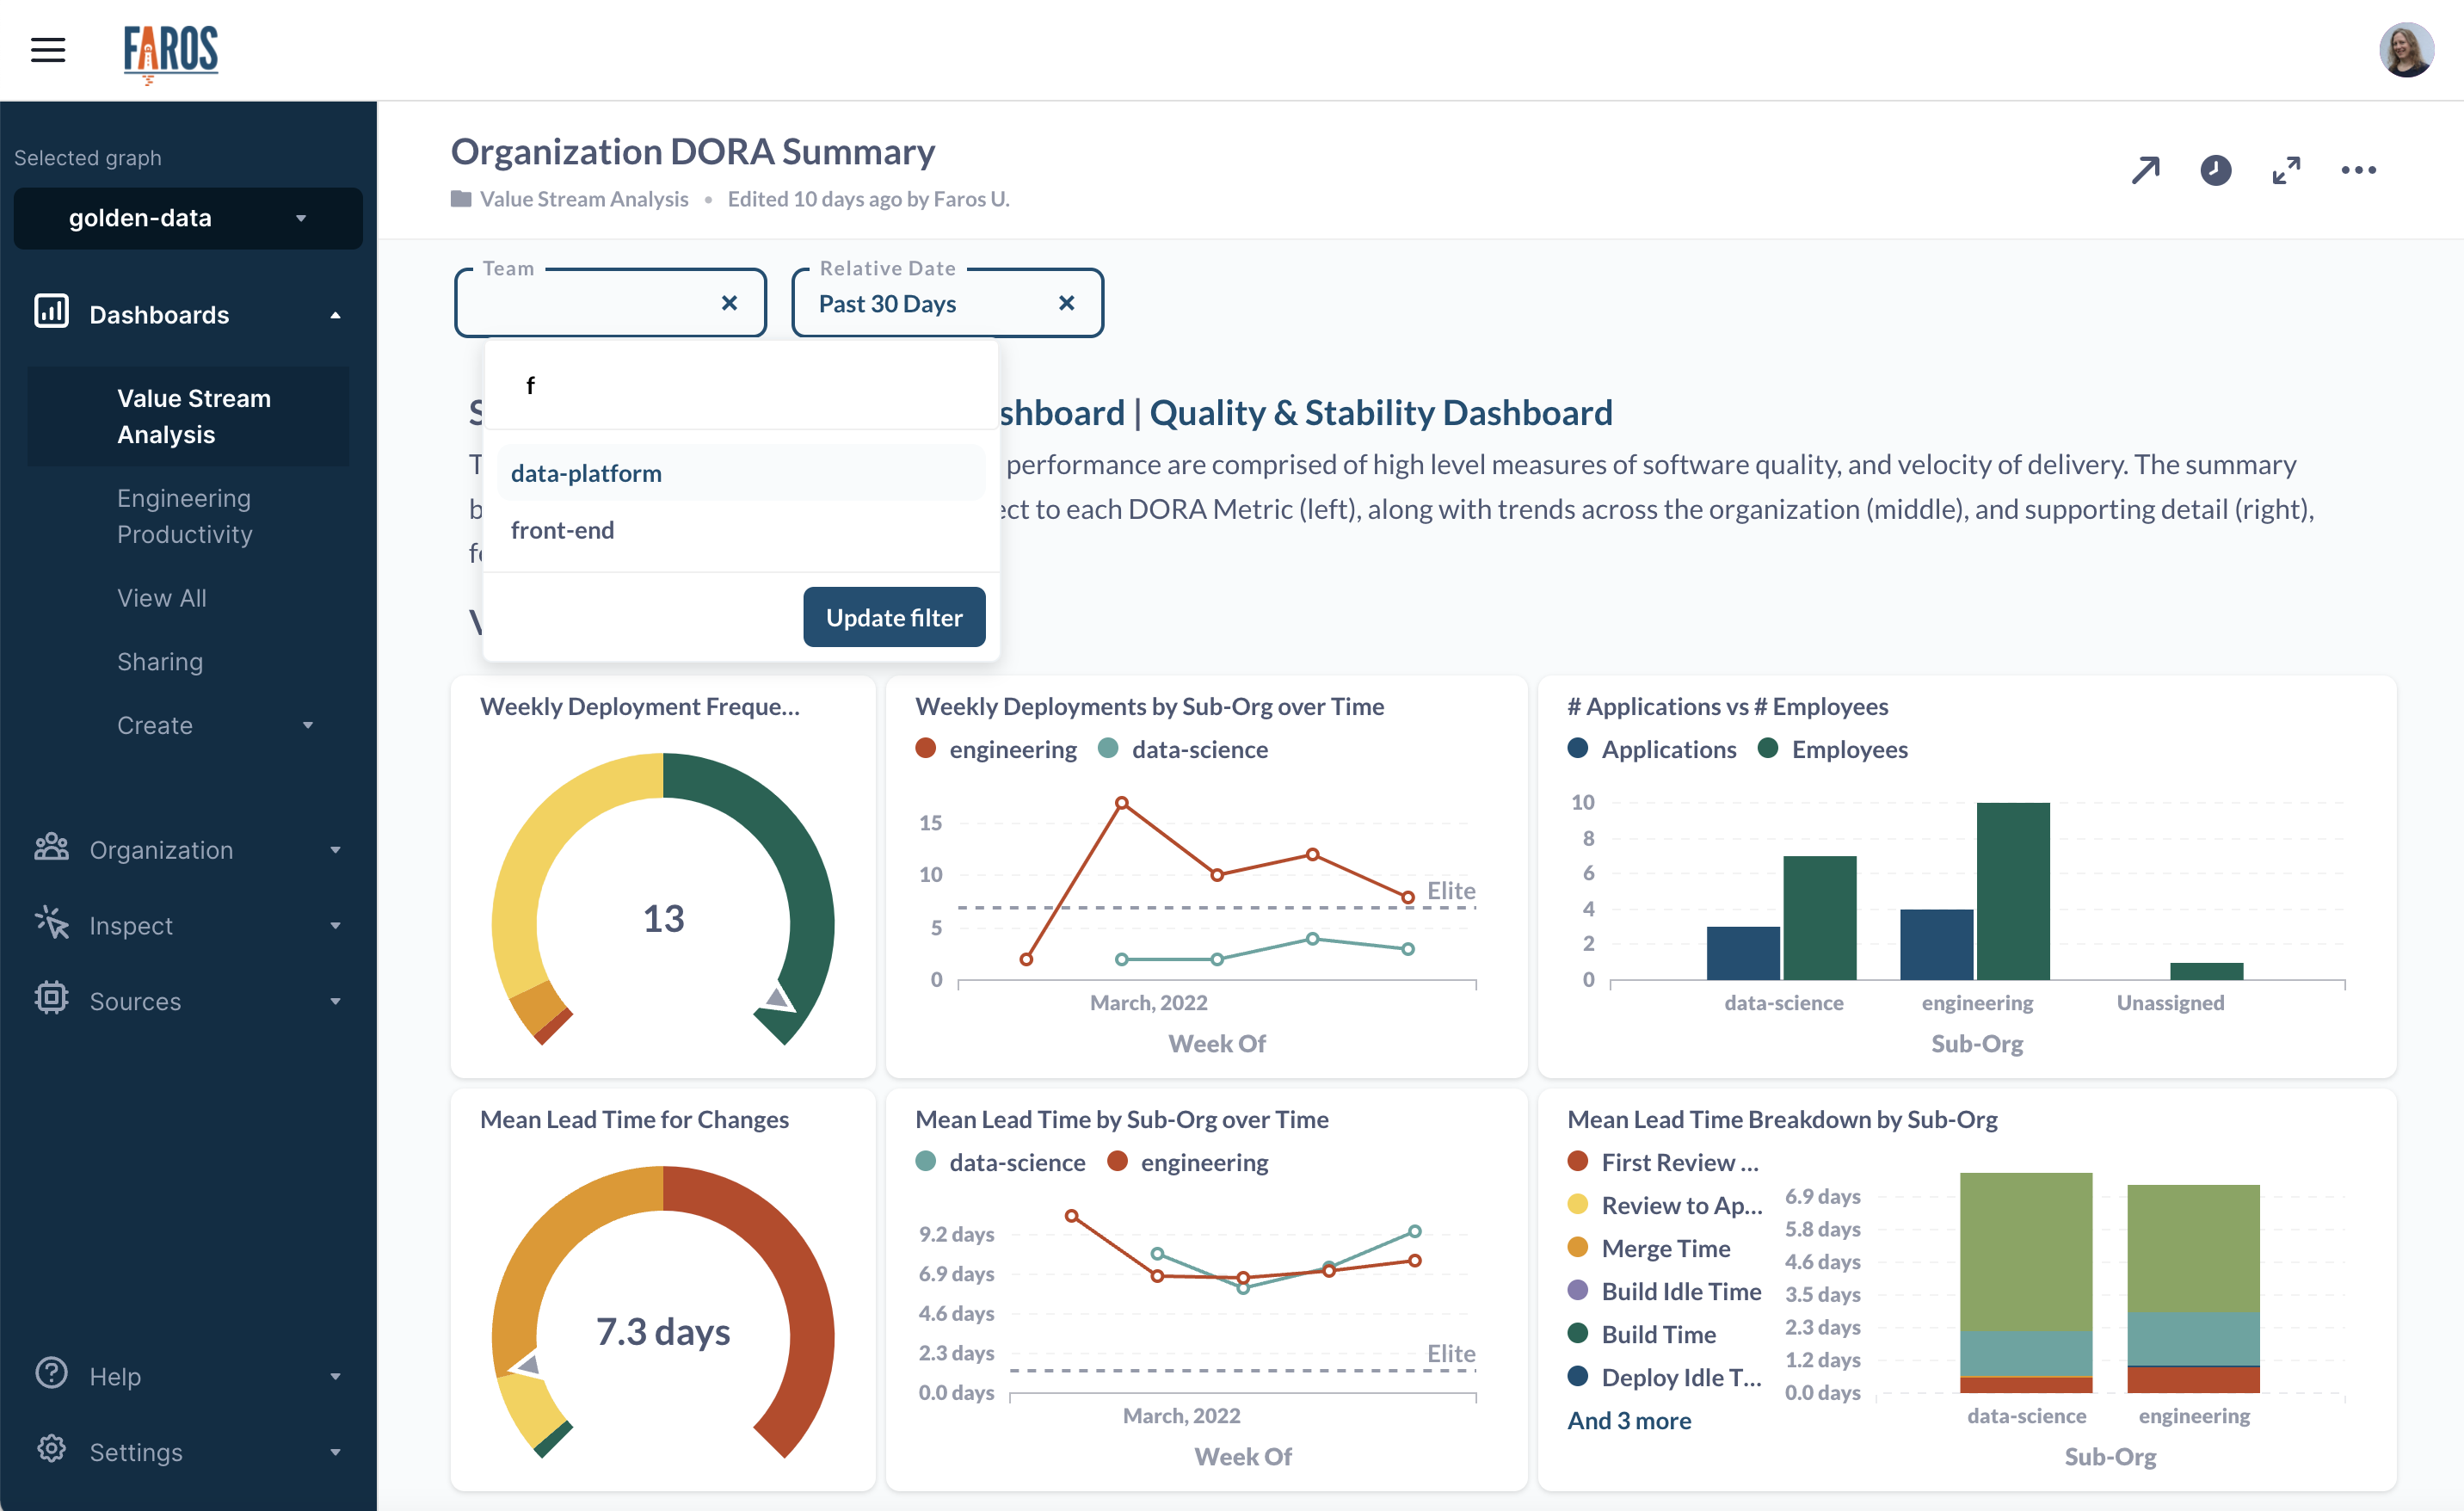
Task: Enter fullscreen using the expand icon
Action: tap(2286, 170)
